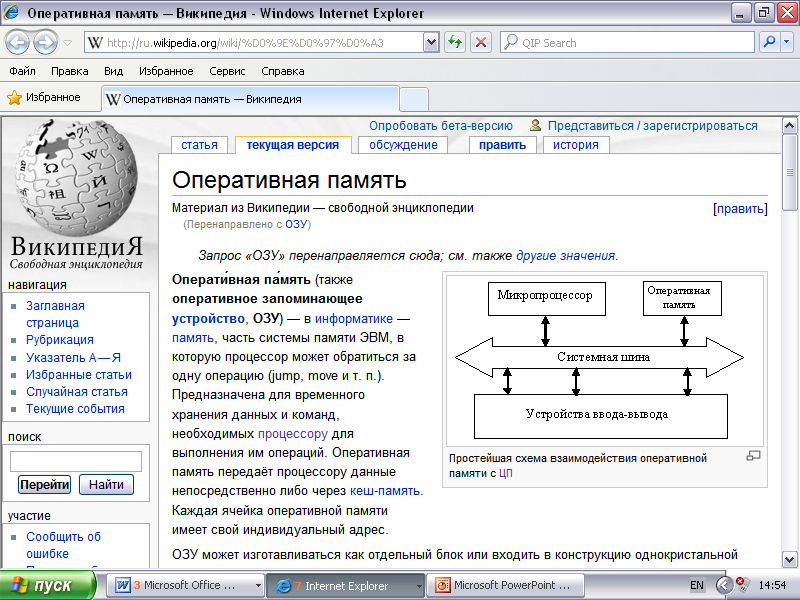
Task: Open the Избранное favorites star button
Action: pos(44,97)
